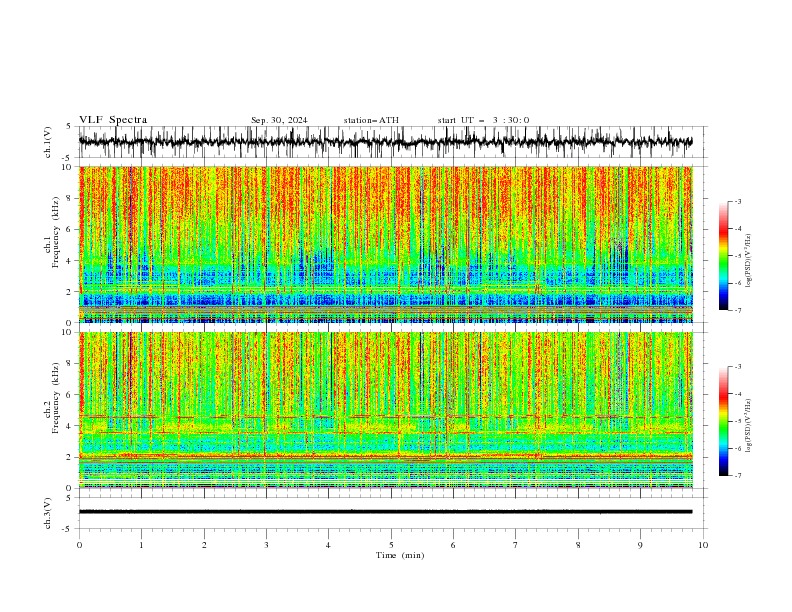
Task: Click the "-5" tick on ch.1 colorbar
Action: (737, 256)
